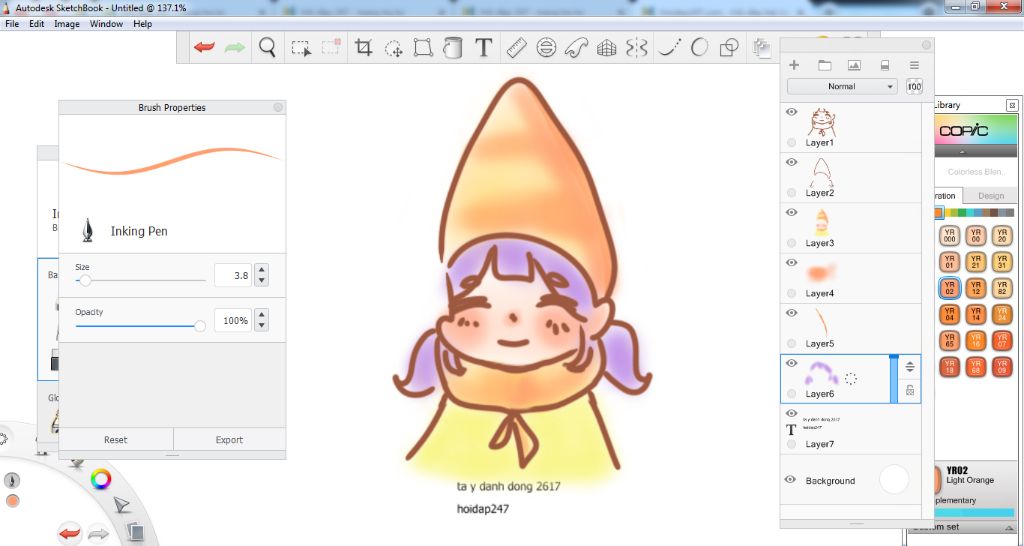Screen dimensions: 1024x546
Task: Click the layer lock icon on Layer6
Action: coord(910,391)
